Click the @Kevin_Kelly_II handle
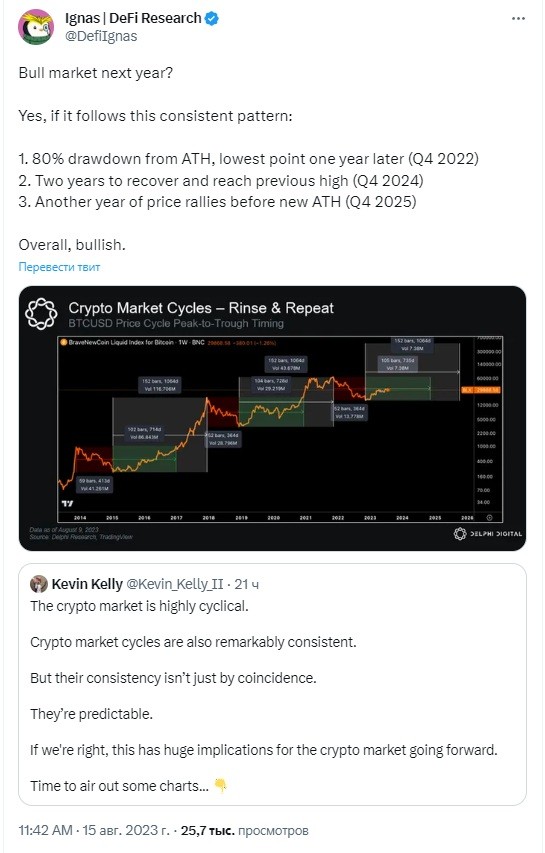The width and height of the screenshot is (545, 853). (175, 584)
